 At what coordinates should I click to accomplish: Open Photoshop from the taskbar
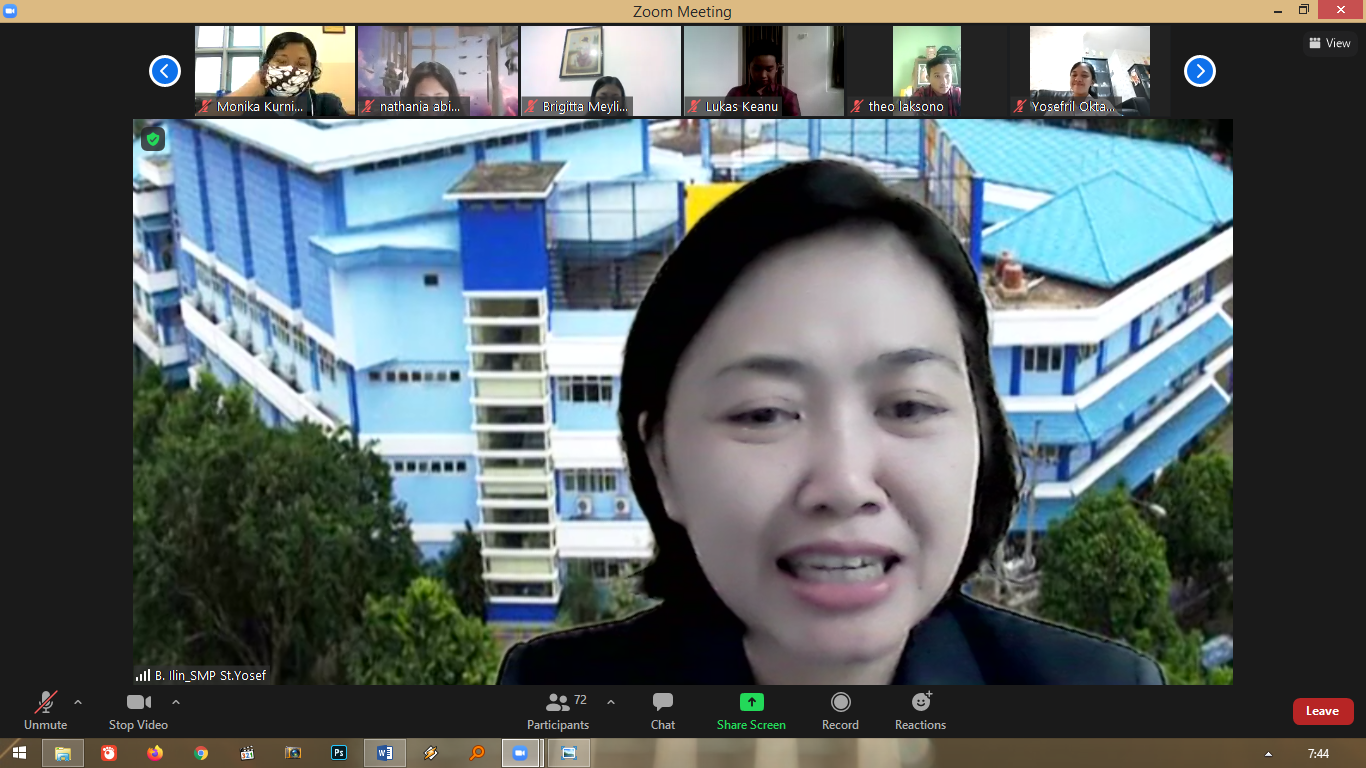coord(339,753)
